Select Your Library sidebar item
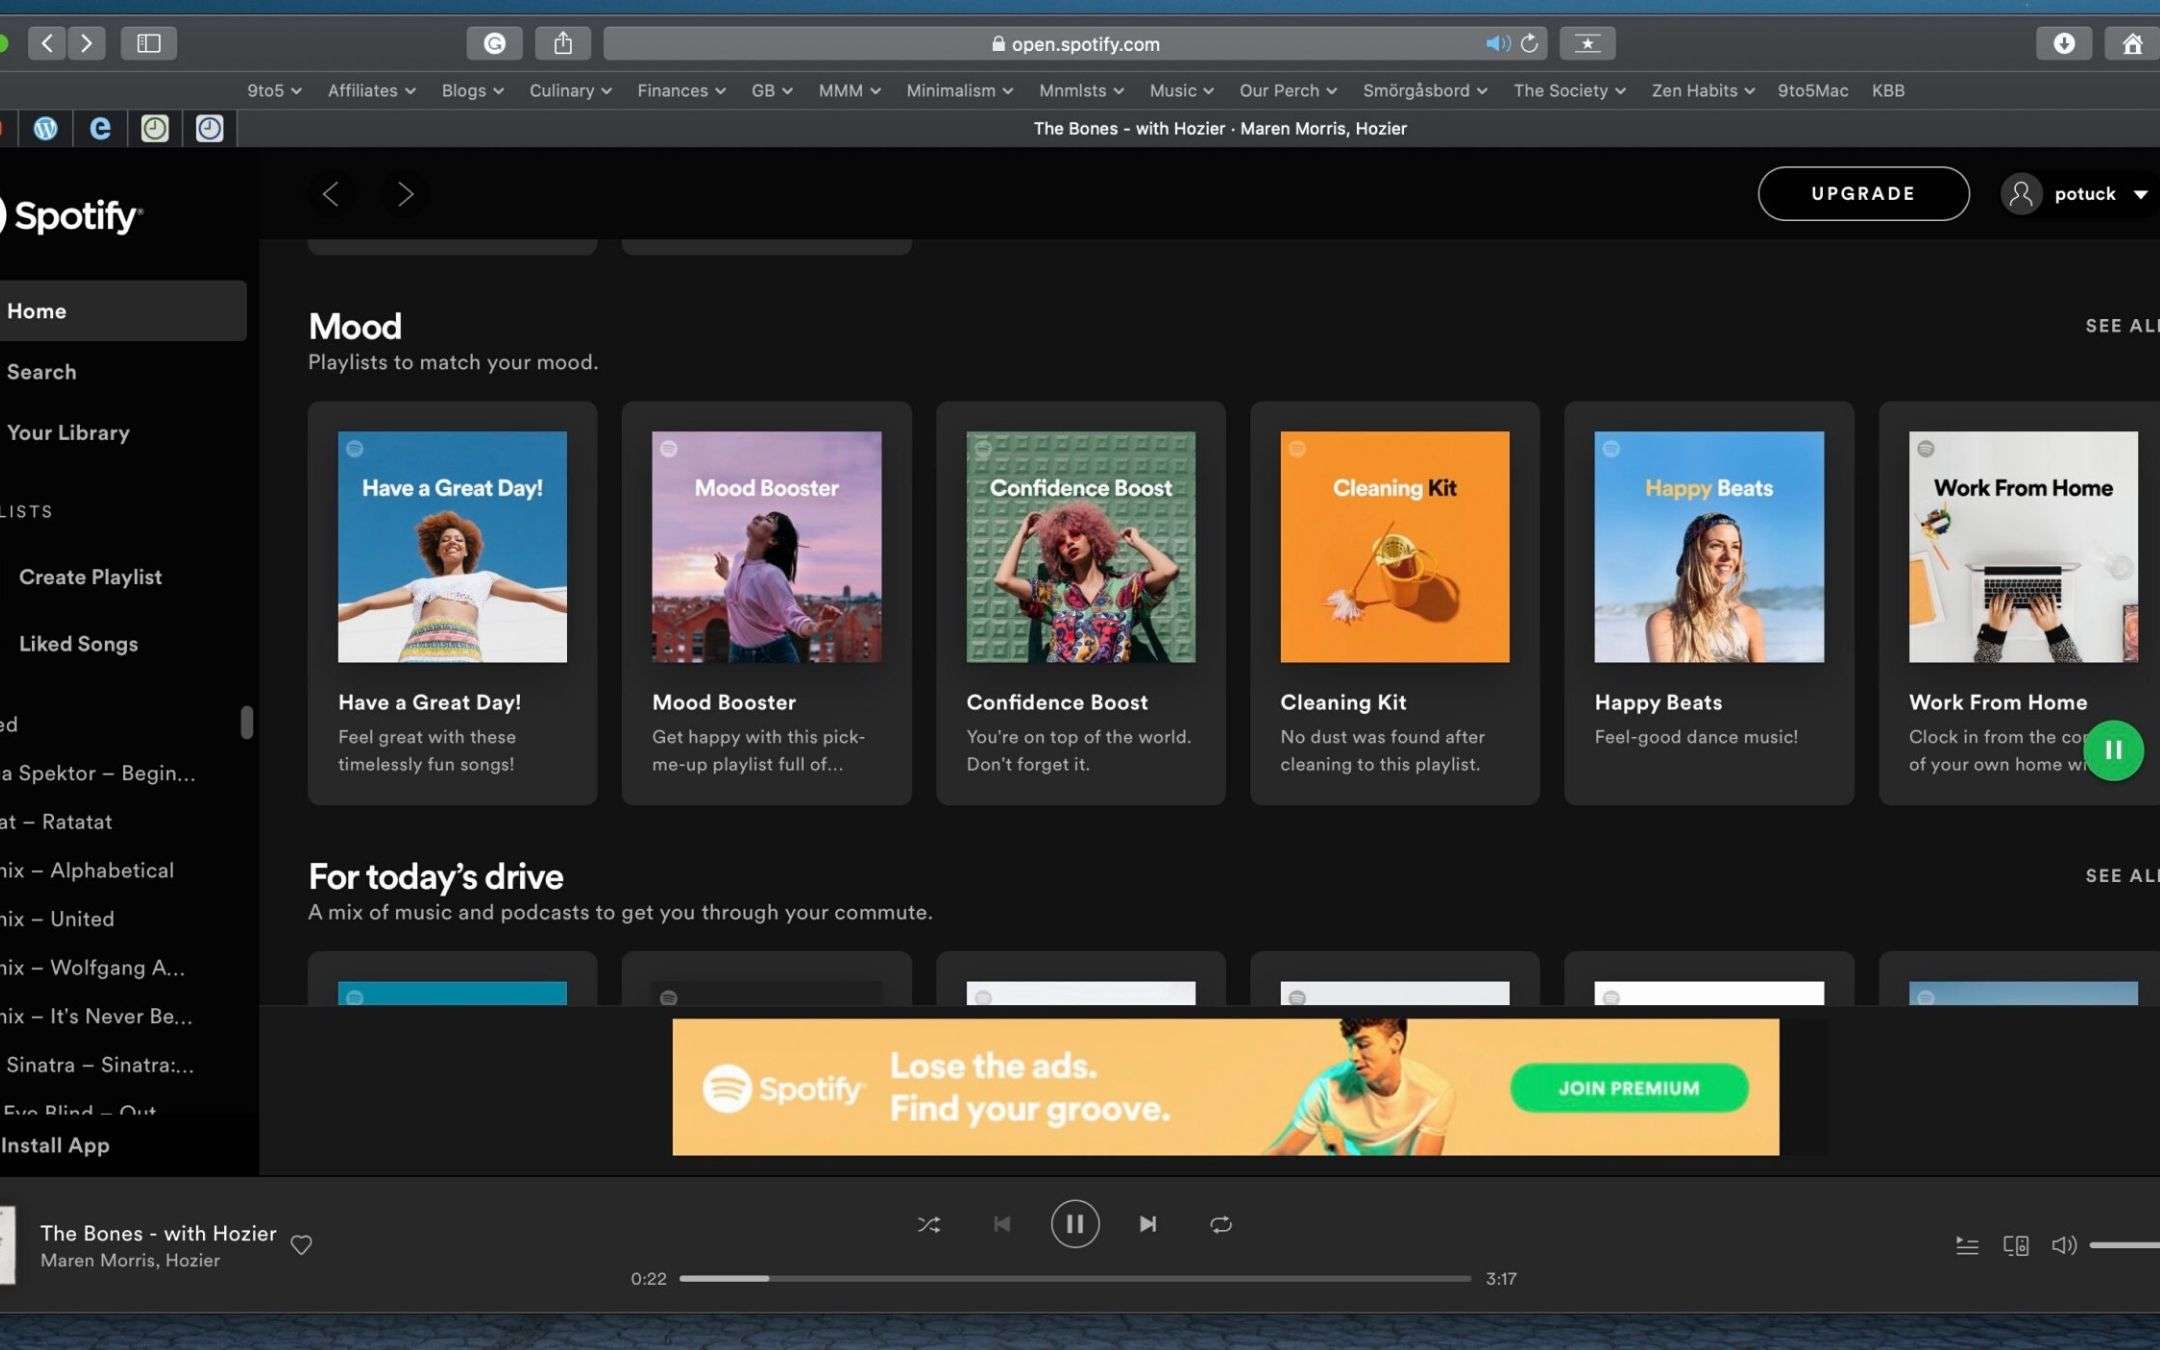 [68, 431]
